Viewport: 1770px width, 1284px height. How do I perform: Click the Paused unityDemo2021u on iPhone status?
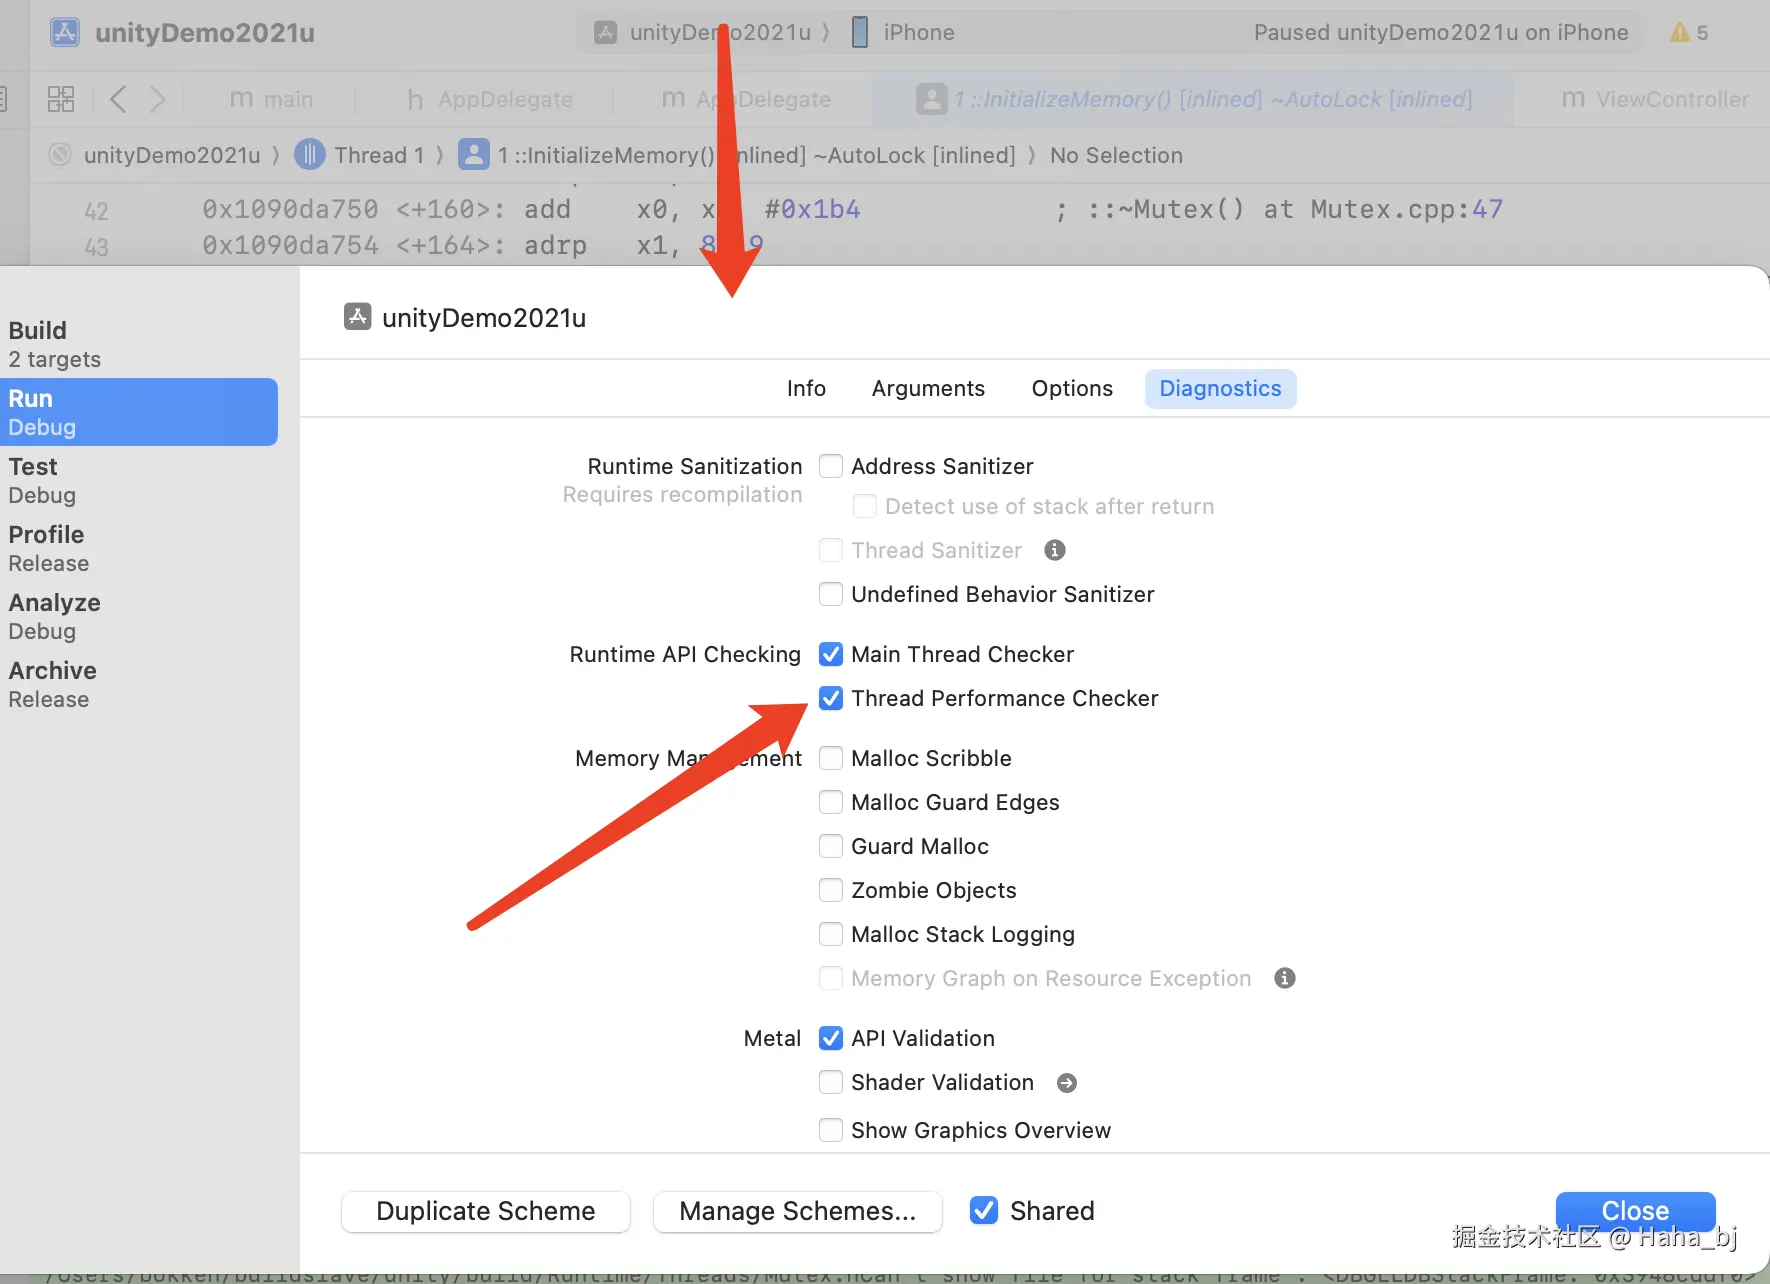point(1441,32)
